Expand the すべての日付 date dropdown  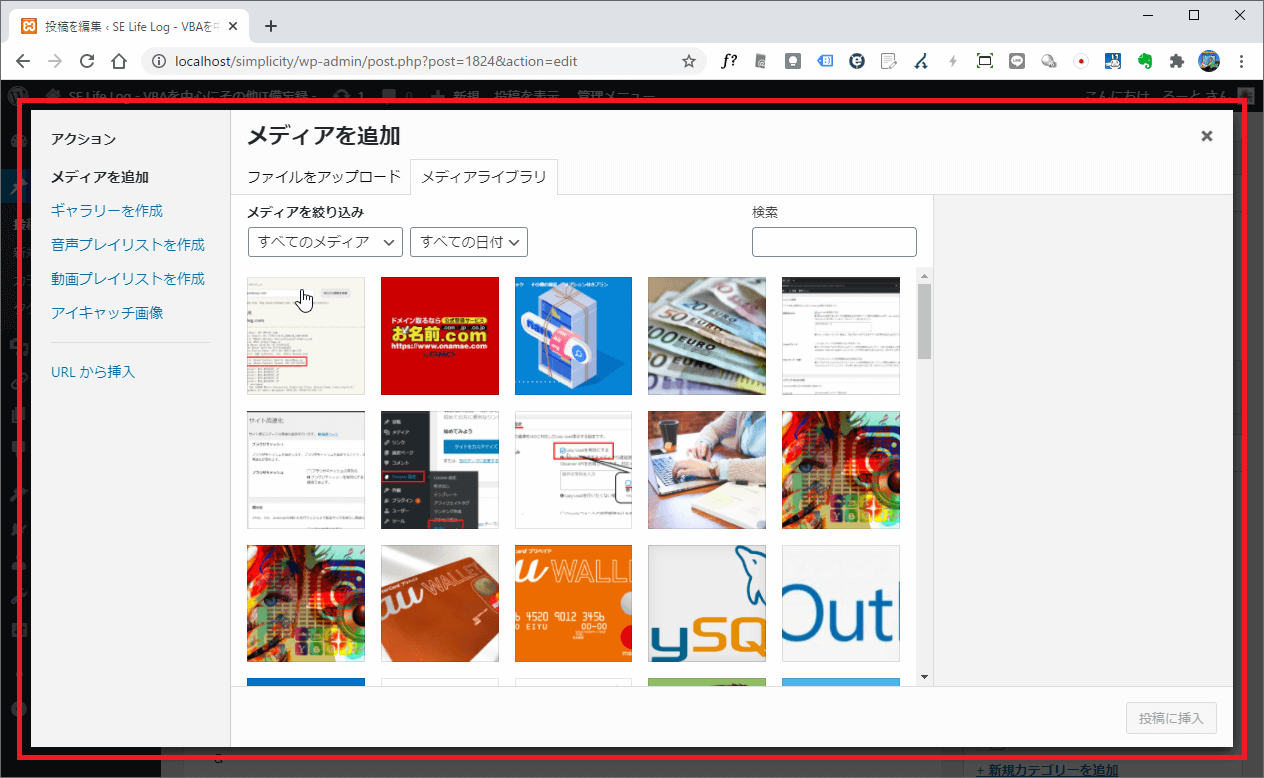click(468, 242)
